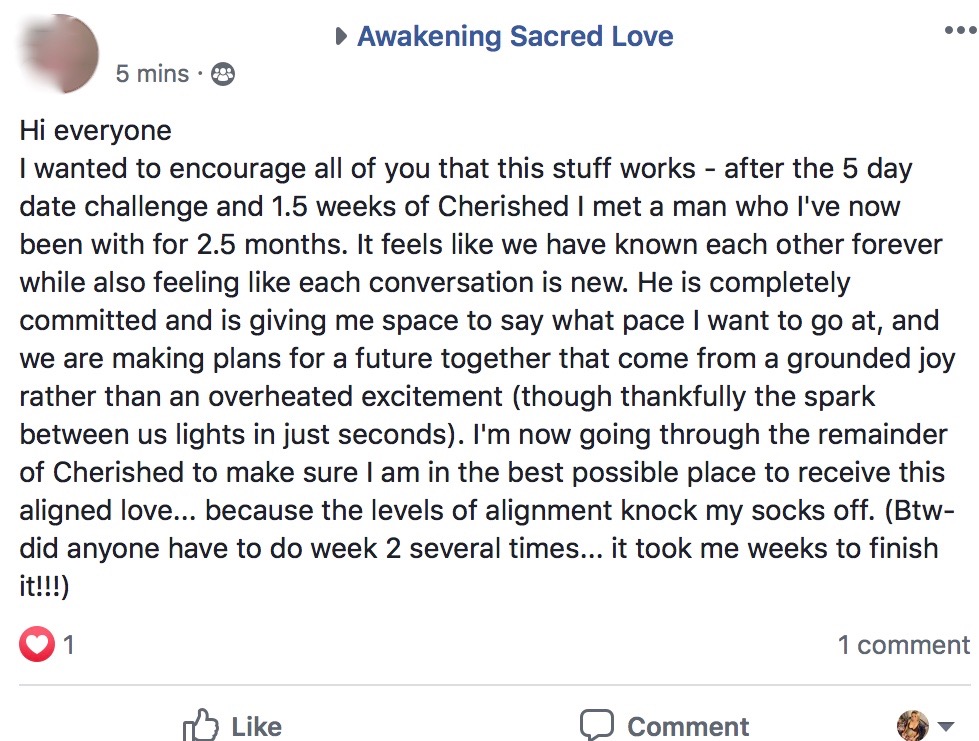The width and height of the screenshot is (979, 741).
Task: Click the red heart reaction icon
Action: coord(36,645)
